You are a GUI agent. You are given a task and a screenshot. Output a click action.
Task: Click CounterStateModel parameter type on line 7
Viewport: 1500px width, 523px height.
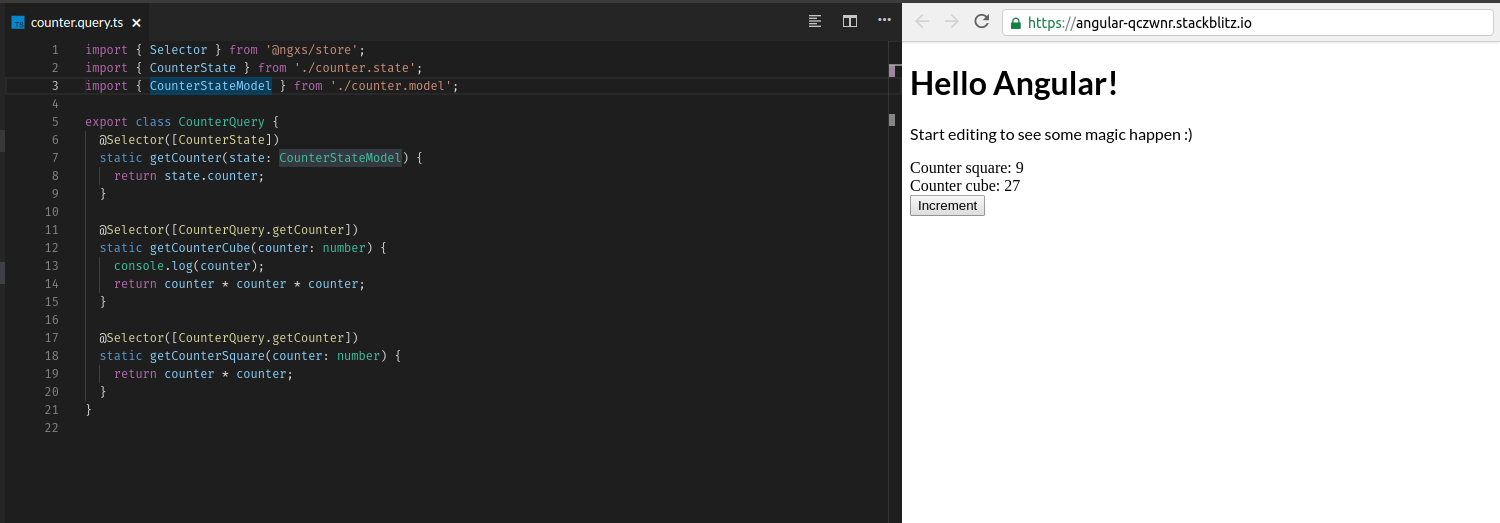coord(341,158)
